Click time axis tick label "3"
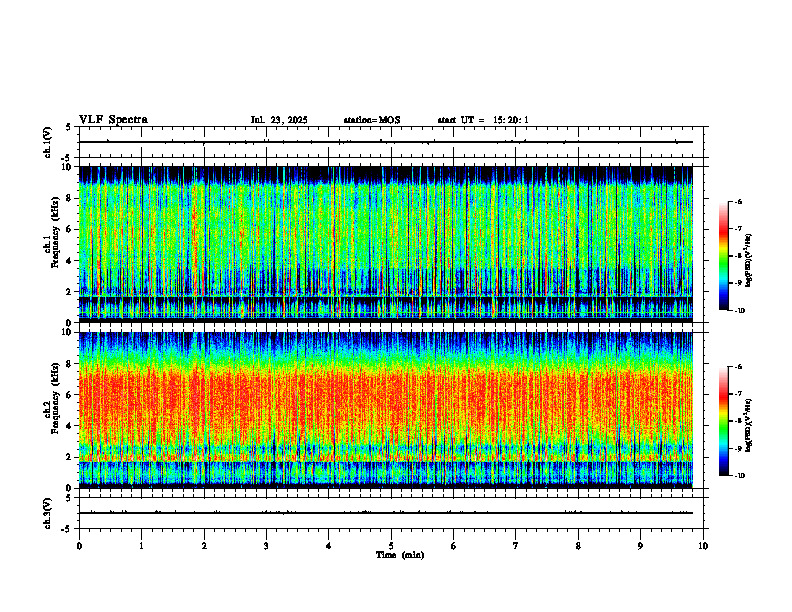The image size is (792, 612). click(x=266, y=546)
